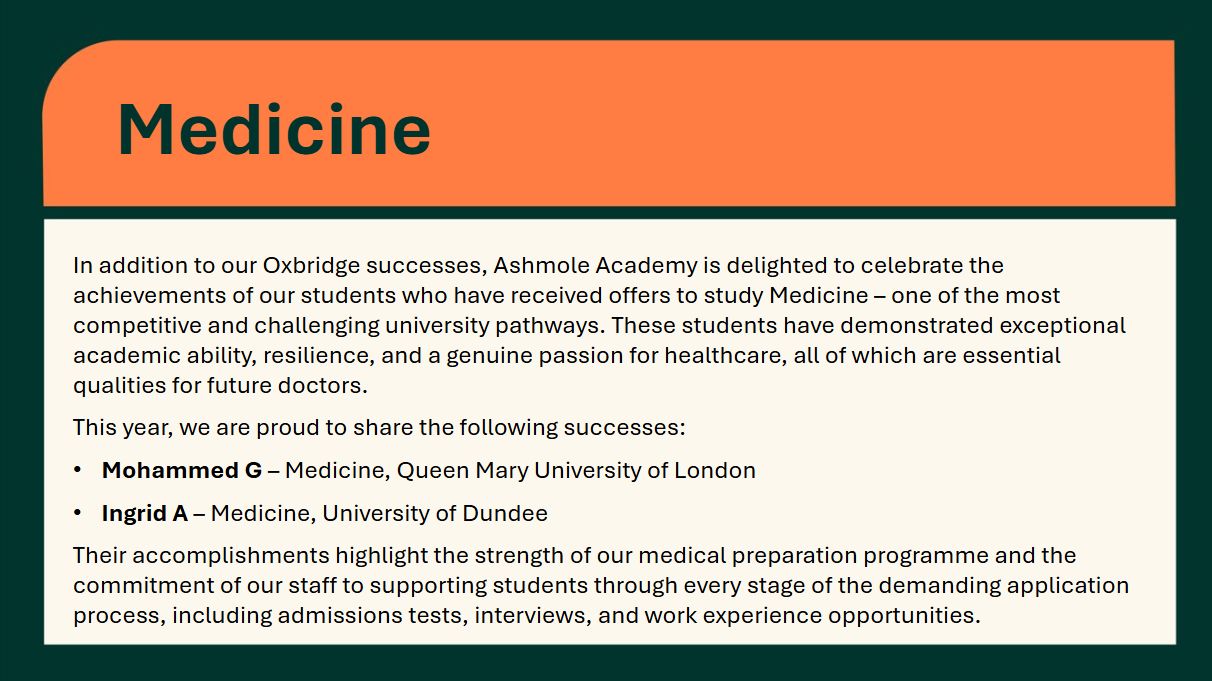The width and height of the screenshot is (1212, 681).
Task: Click the dark green slide background border
Action: pos(606,663)
